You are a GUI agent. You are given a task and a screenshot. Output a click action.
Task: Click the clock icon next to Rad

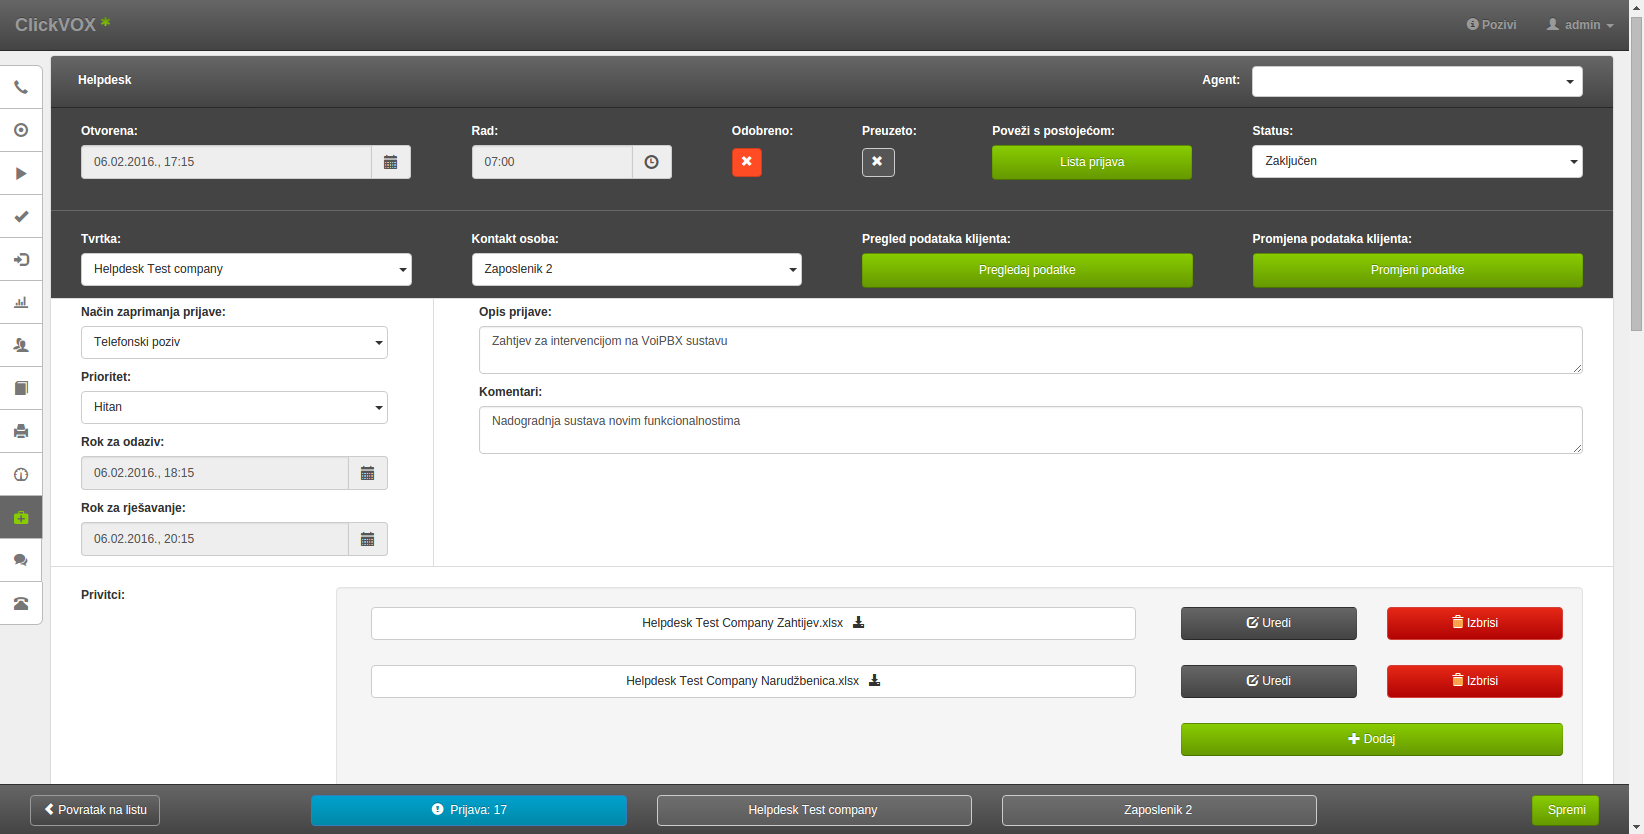(x=651, y=162)
